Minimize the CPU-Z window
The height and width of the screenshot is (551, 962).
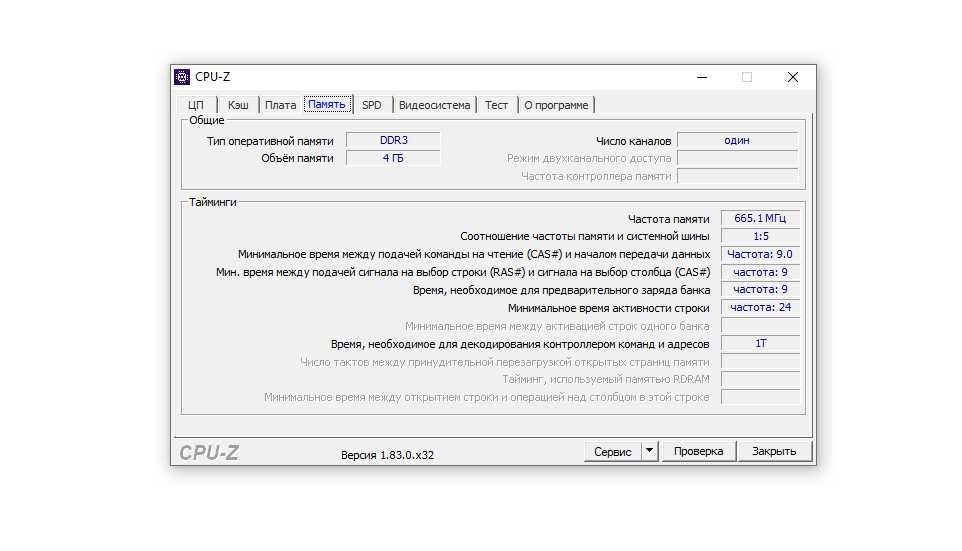click(702, 77)
